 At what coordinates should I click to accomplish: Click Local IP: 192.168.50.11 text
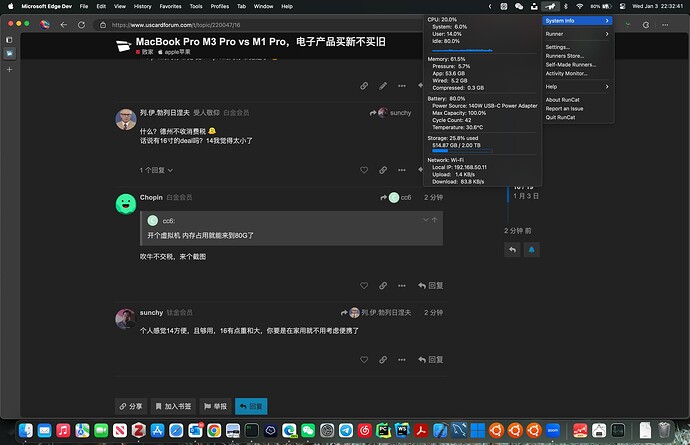[459, 167]
